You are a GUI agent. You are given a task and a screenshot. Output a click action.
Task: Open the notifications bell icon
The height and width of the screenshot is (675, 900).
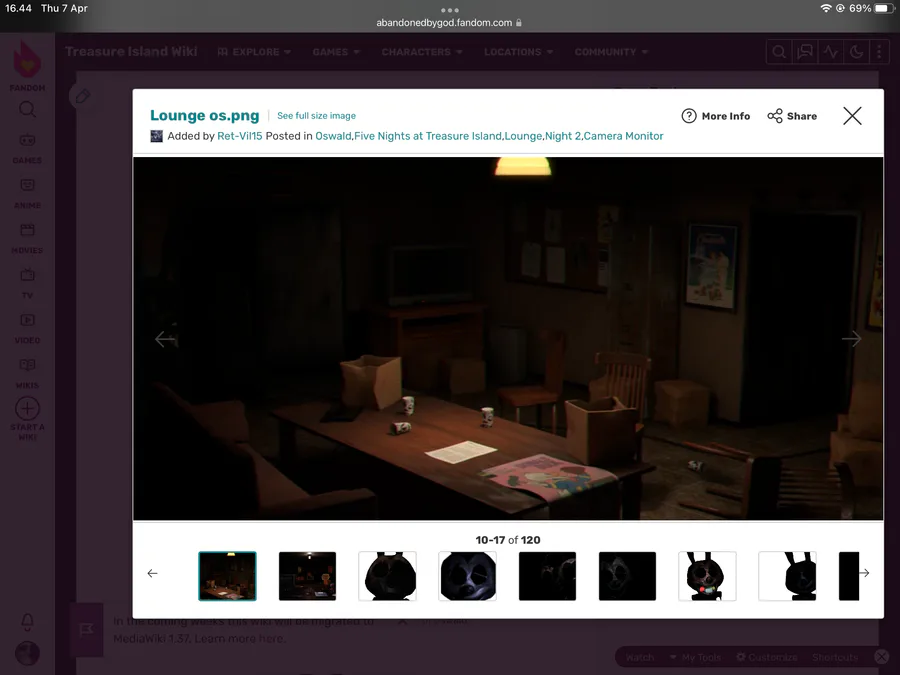tap(27, 622)
